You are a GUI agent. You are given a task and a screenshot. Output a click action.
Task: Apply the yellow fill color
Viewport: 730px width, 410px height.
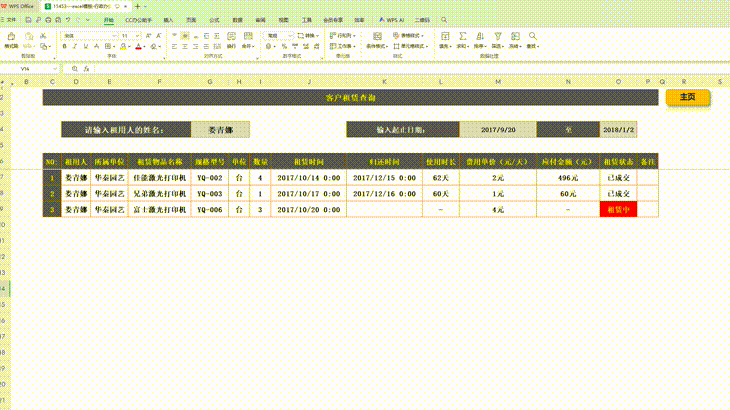pos(123,47)
